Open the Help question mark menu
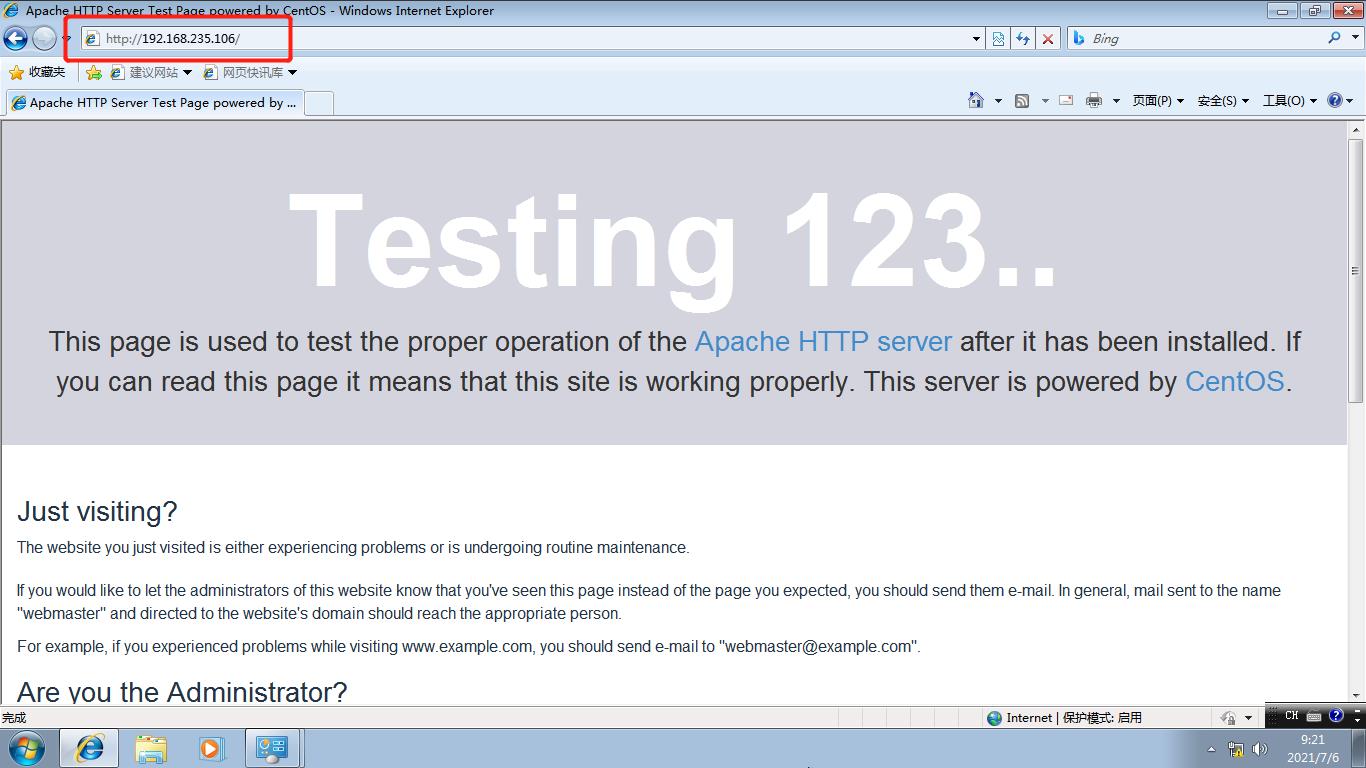The image size is (1366, 768). click(1339, 100)
